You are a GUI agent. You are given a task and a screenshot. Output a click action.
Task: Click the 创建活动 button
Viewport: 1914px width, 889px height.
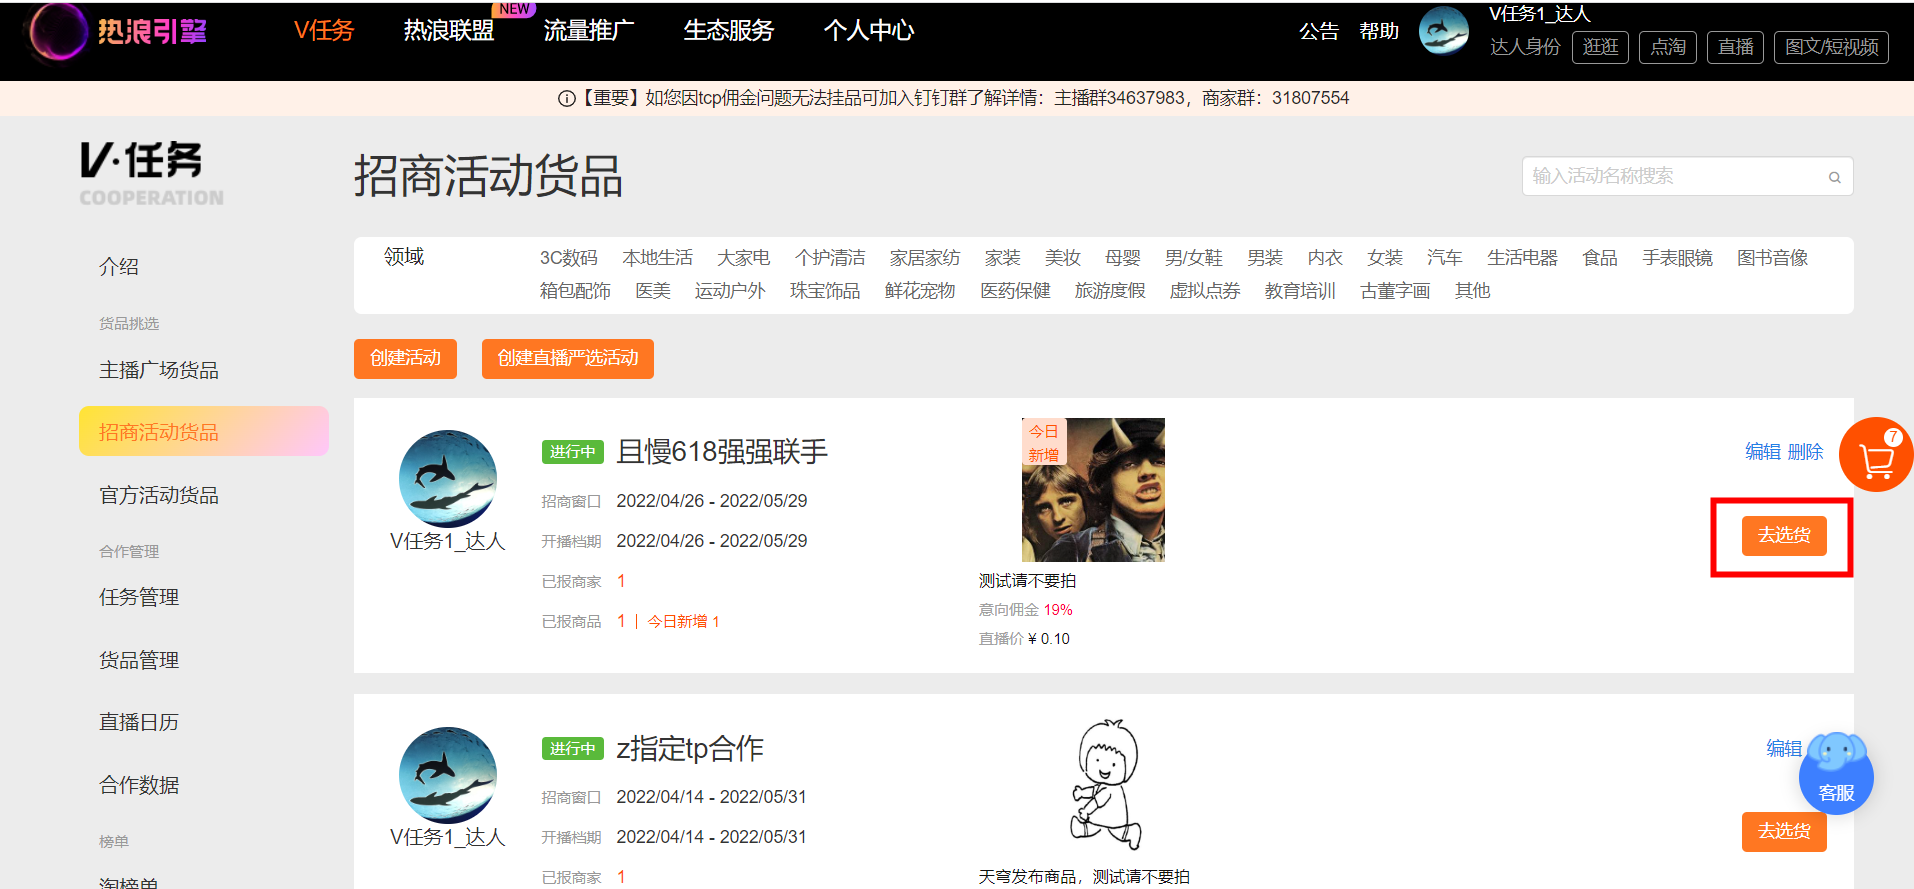[x=405, y=359]
